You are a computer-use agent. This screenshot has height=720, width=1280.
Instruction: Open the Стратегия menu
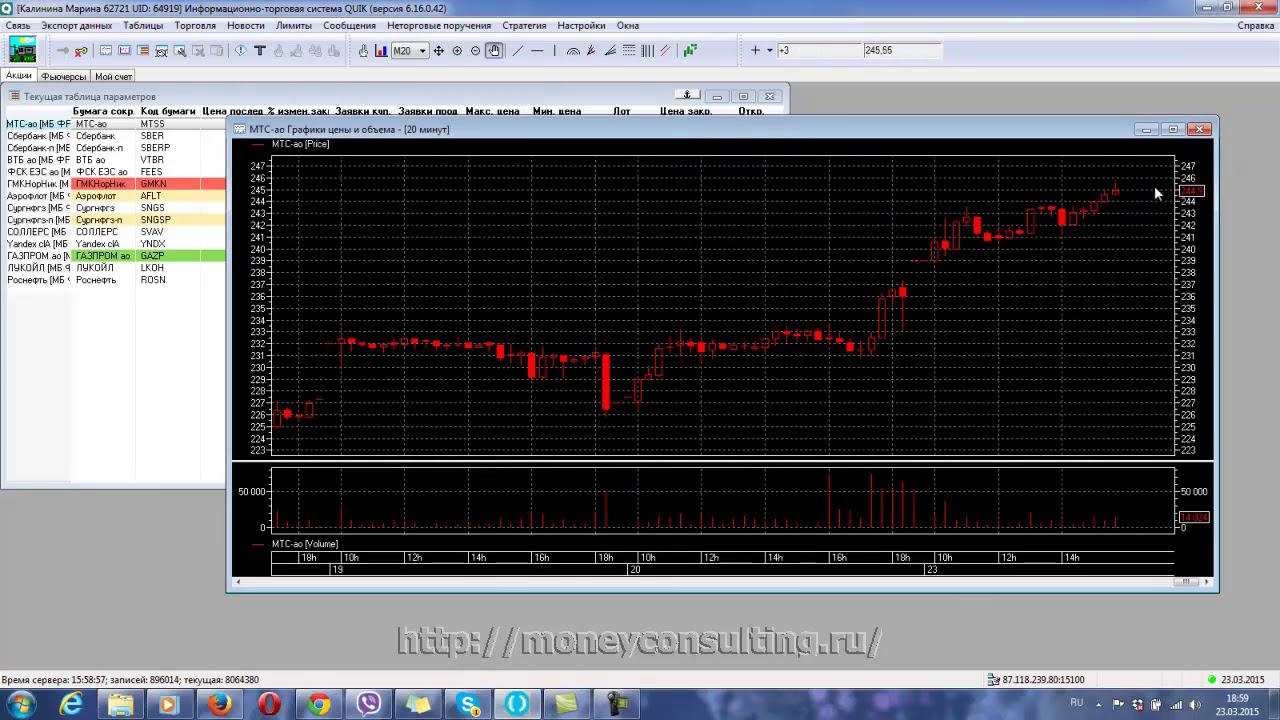tap(524, 26)
